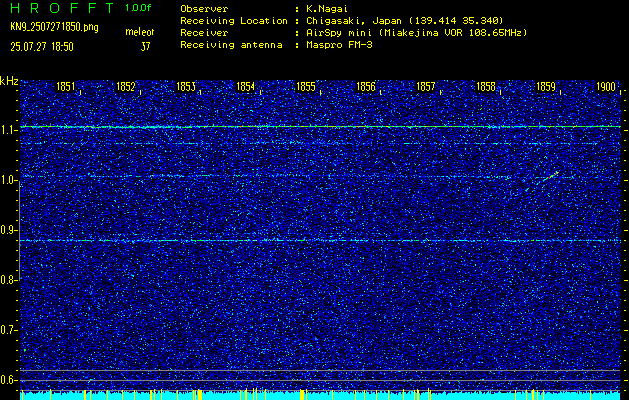Screen dimensions: 629x400
Task: Select the AirSpy mini receiver description
Action: 416,33
